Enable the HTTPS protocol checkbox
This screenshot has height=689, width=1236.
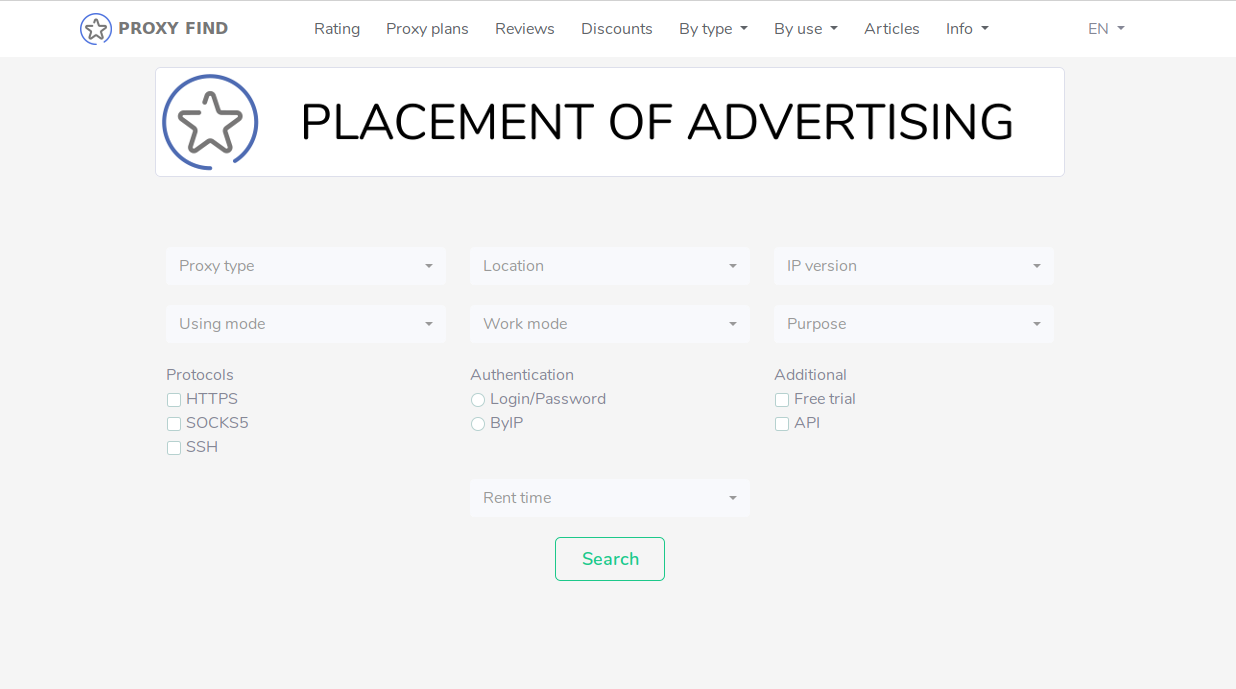coord(173,399)
